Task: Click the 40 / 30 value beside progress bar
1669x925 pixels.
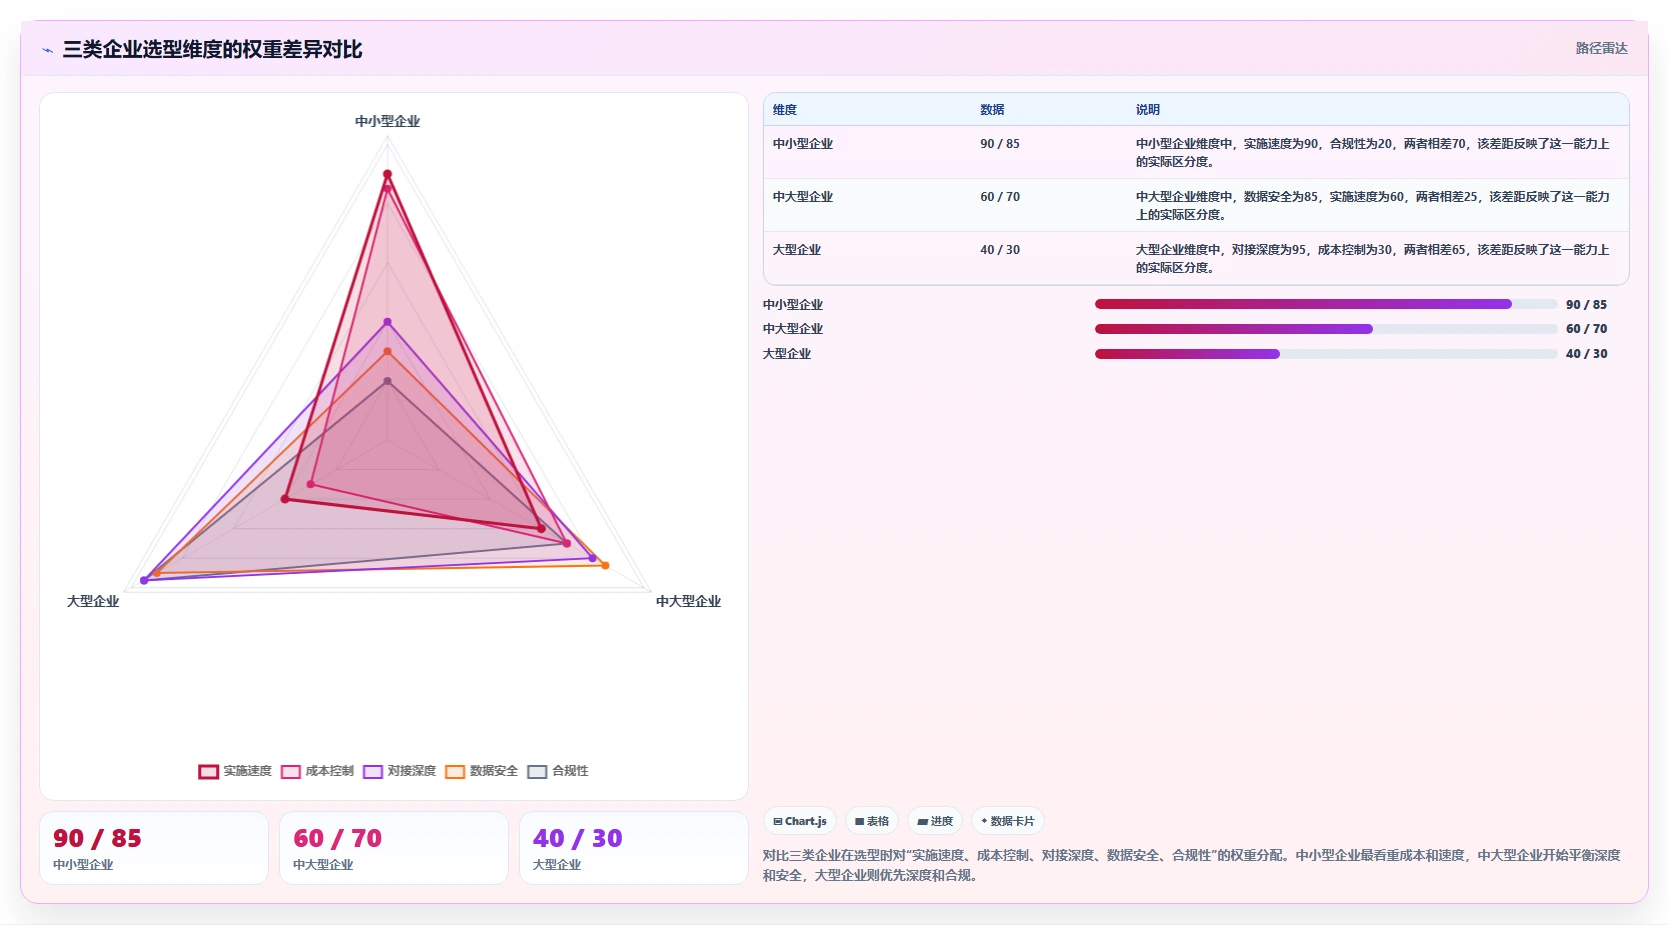Action: pyautogui.click(x=1587, y=354)
